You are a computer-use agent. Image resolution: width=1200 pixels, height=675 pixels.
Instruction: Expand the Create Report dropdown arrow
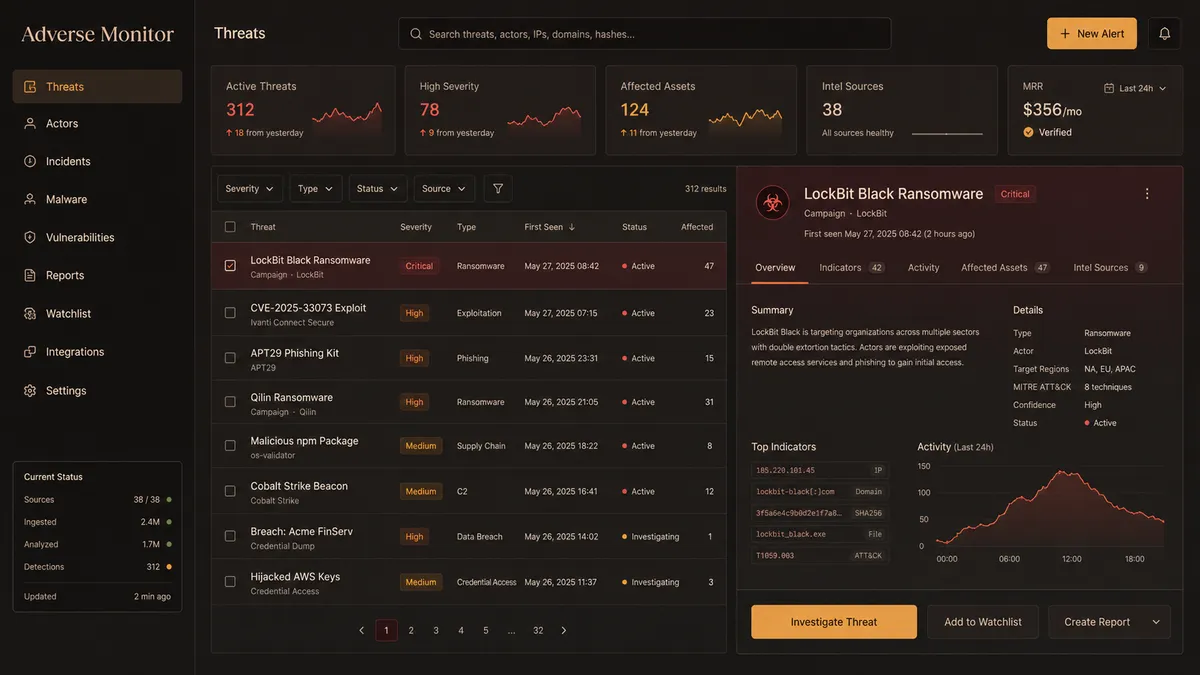pos(1156,622)
